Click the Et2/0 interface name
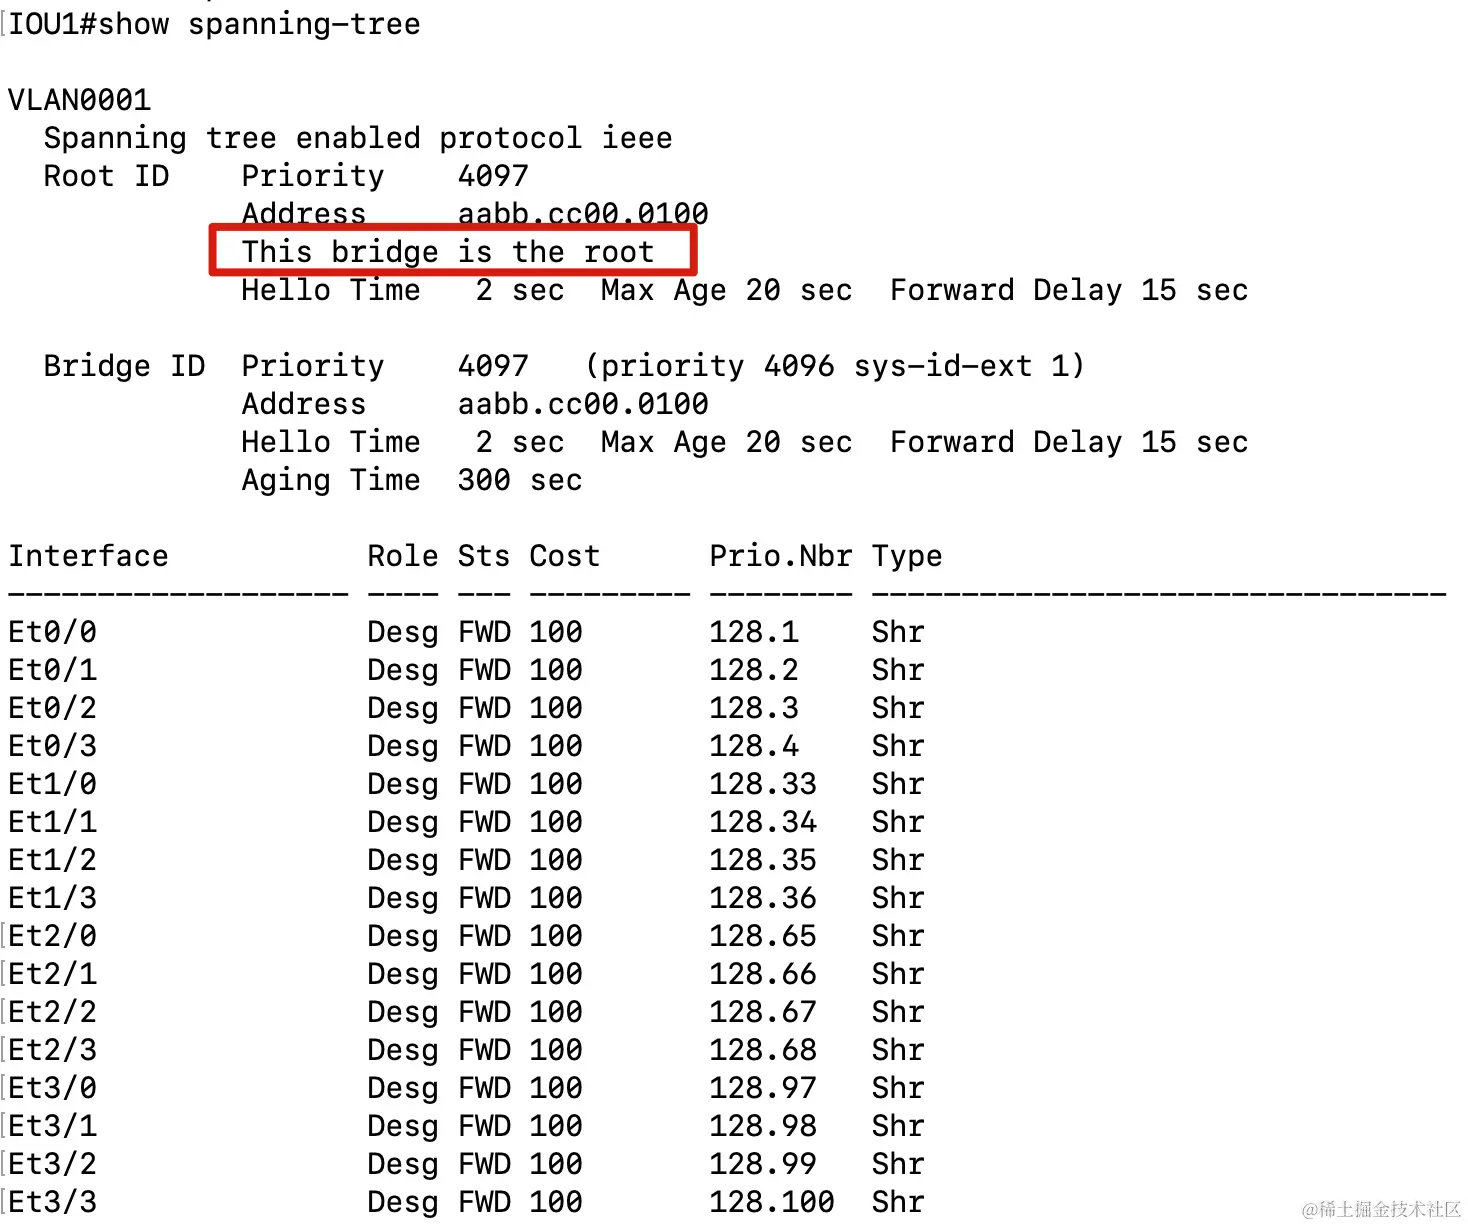 coord(53,936)
